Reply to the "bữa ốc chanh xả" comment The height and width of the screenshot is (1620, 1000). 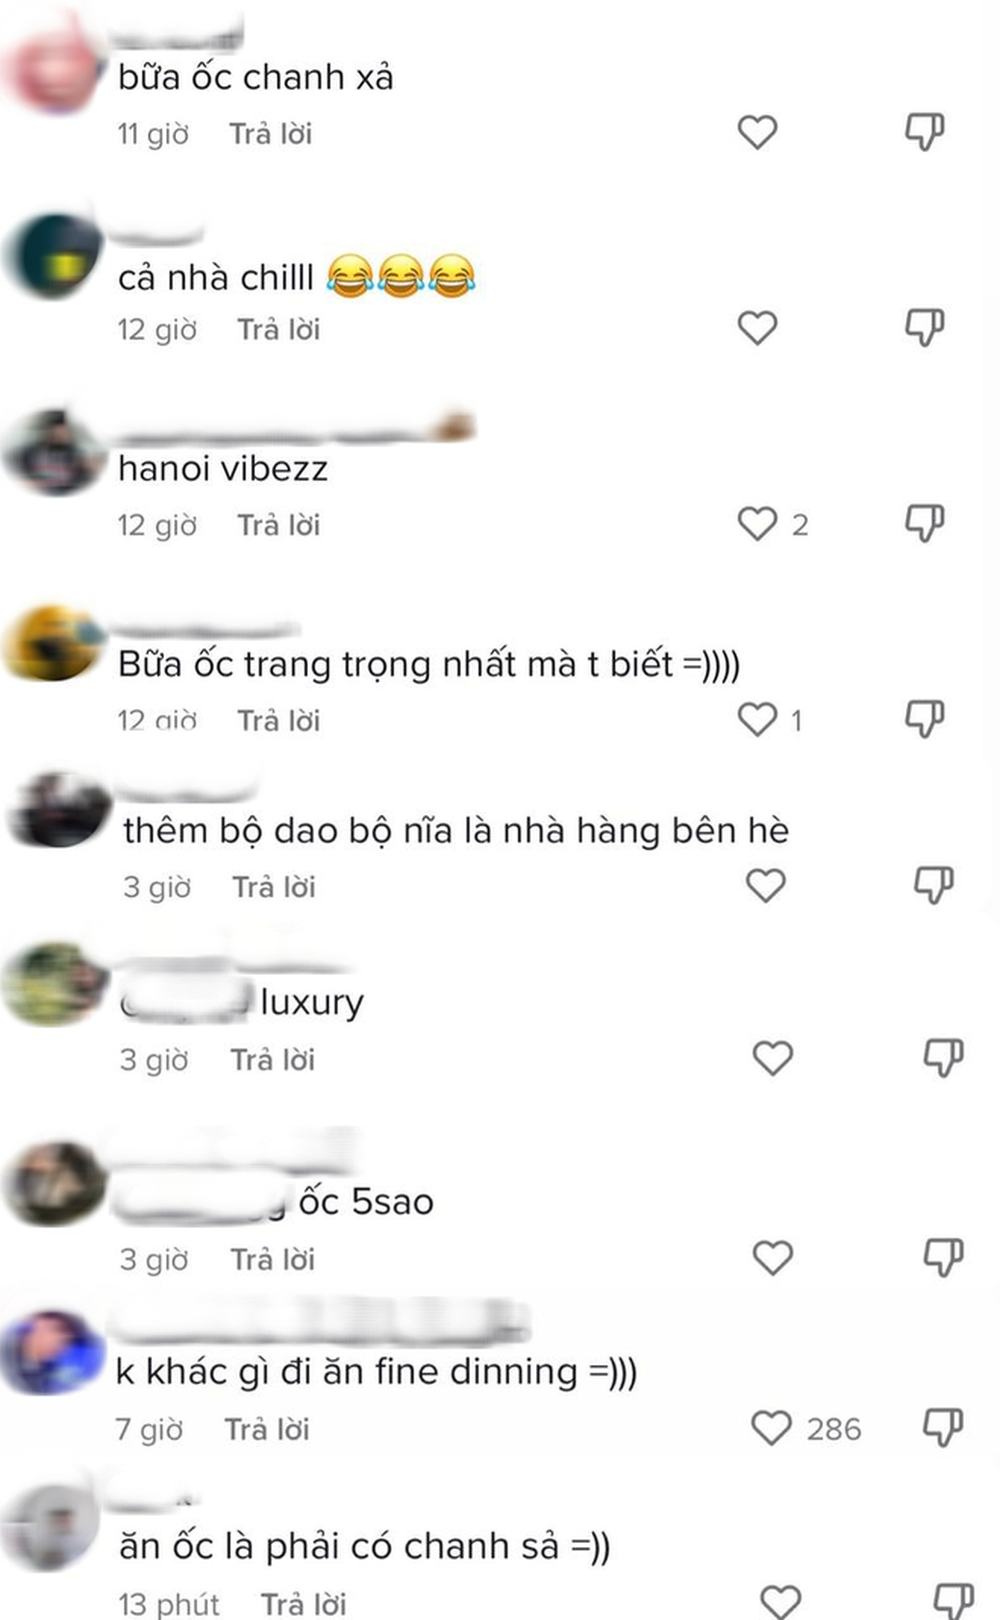tap(271, 133)
